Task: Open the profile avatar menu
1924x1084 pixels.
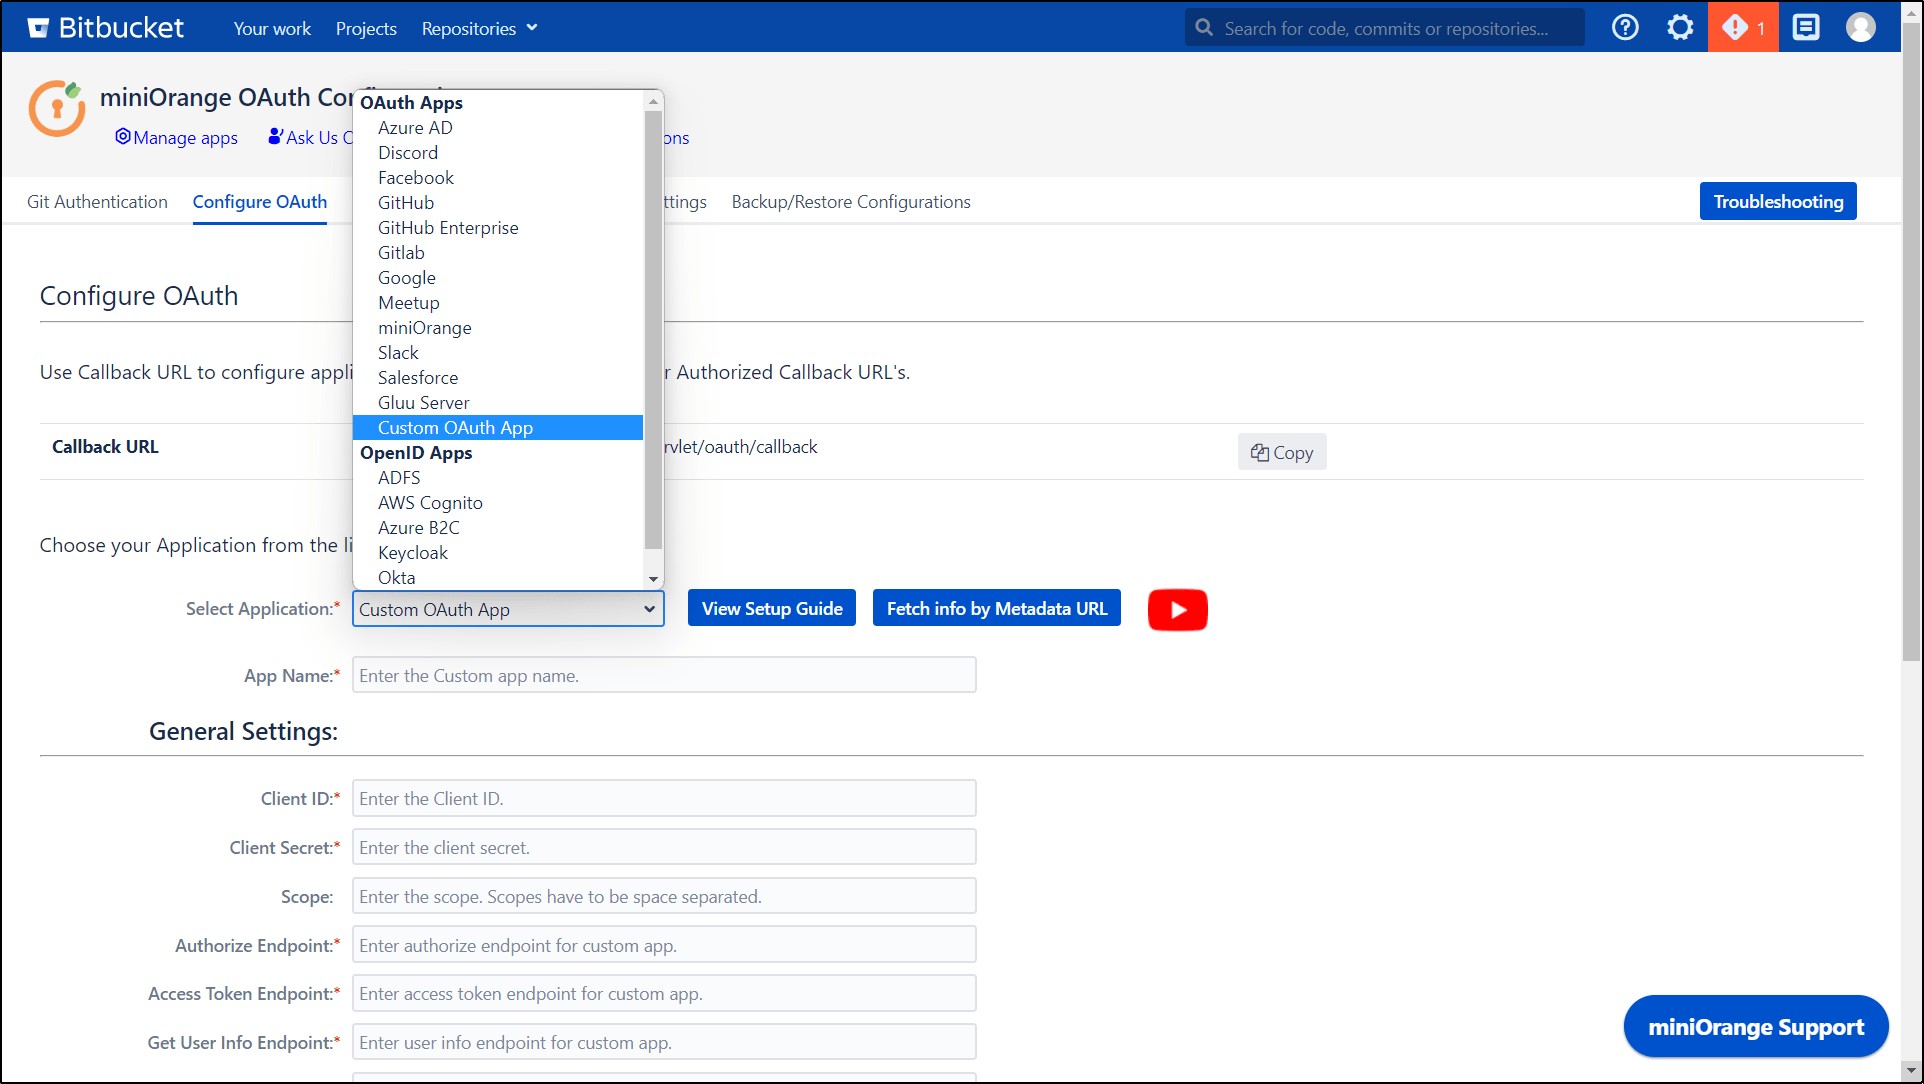Action: point(1861,27)
